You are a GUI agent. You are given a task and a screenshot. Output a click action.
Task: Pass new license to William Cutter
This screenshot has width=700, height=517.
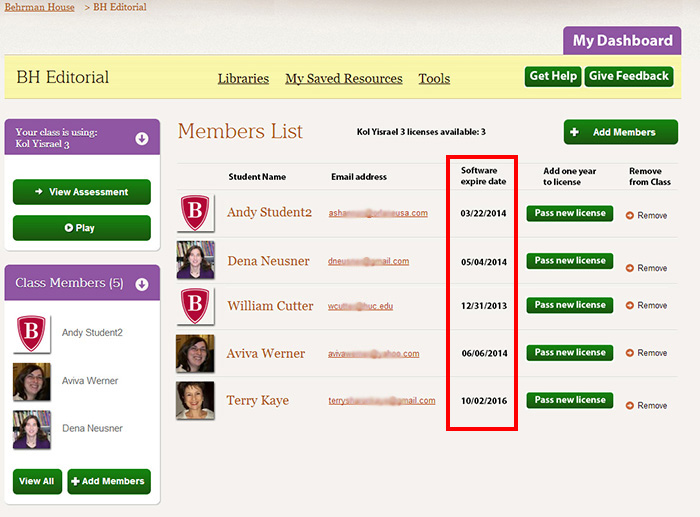click(570, 305)
